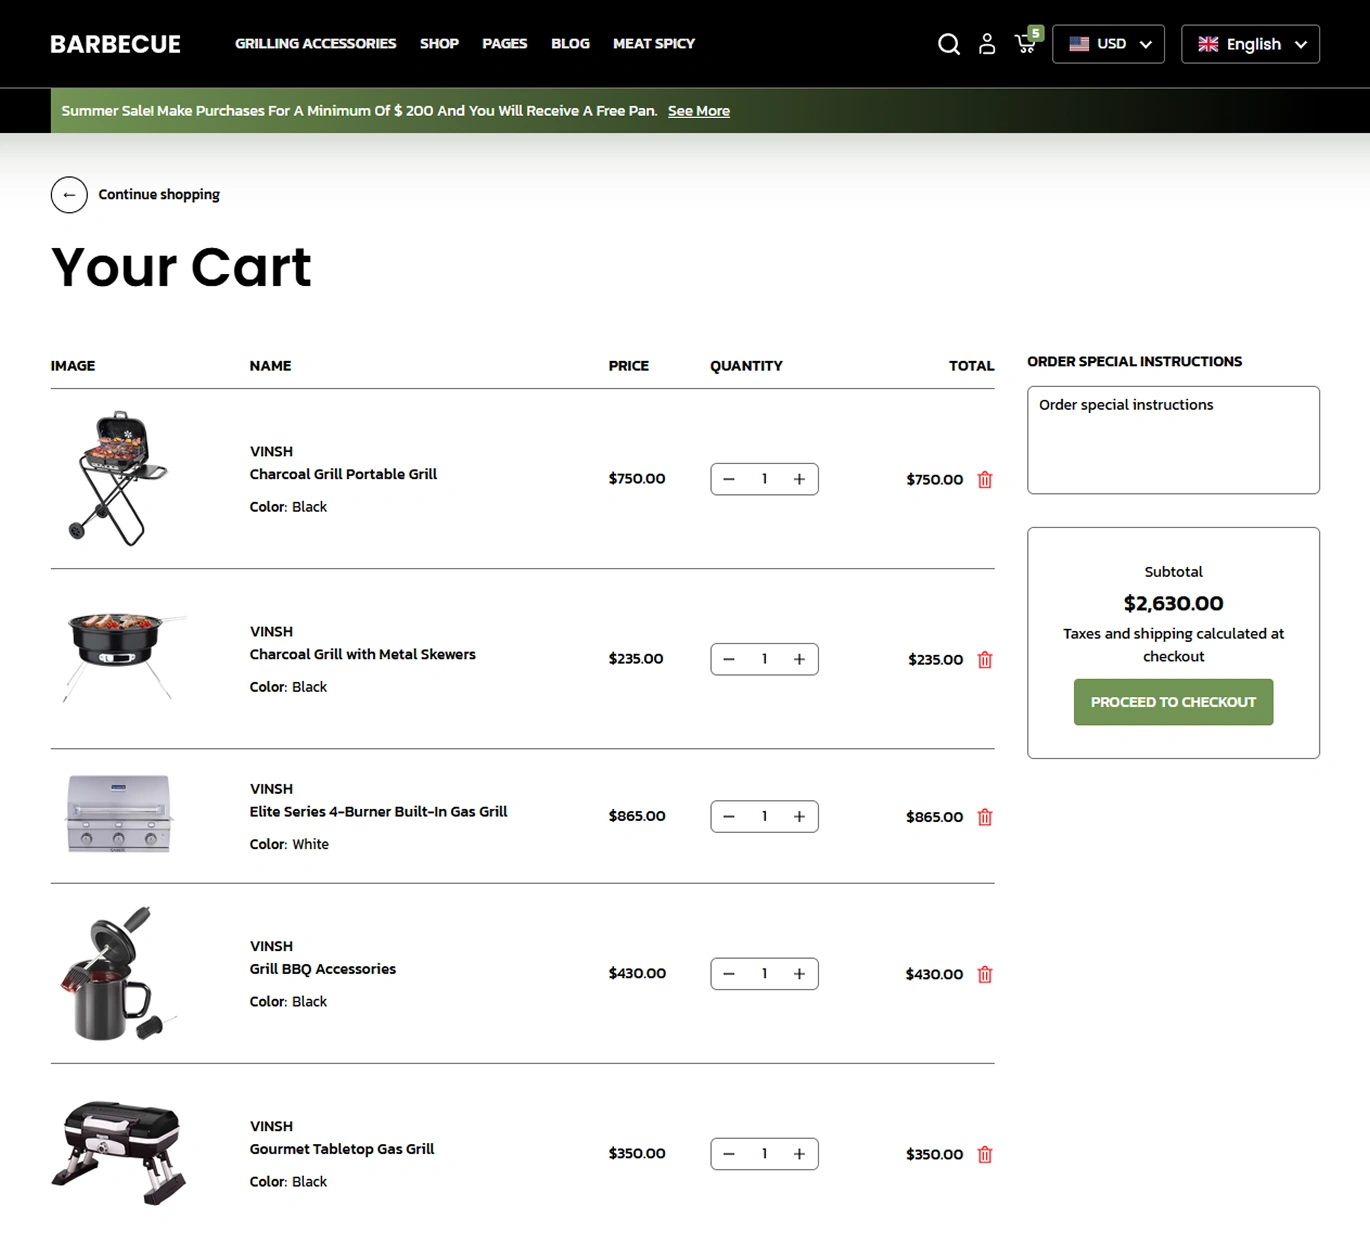The image size is (1370, 1240).
Task: Click quantity field of Charcoal Grill Portable Grill
Action: coord(764,479)
